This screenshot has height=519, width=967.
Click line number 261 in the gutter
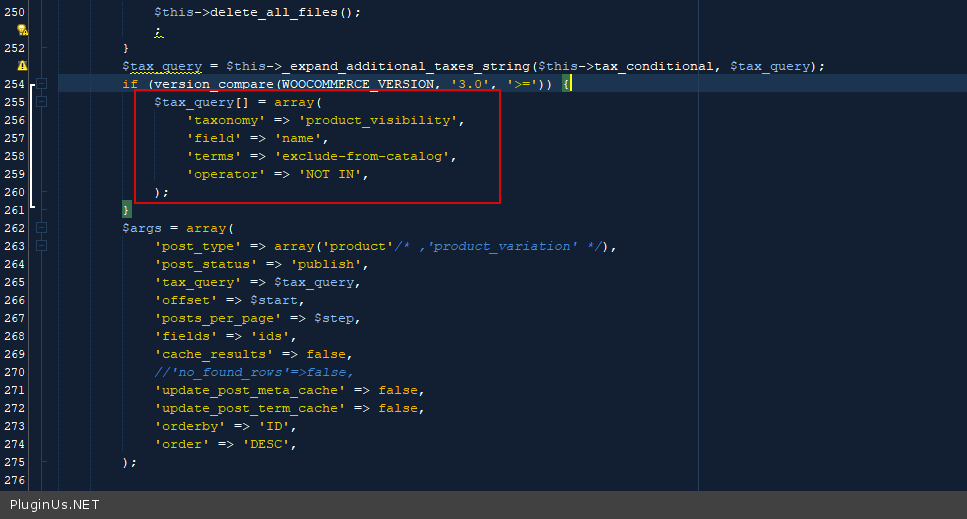(14, 210)
